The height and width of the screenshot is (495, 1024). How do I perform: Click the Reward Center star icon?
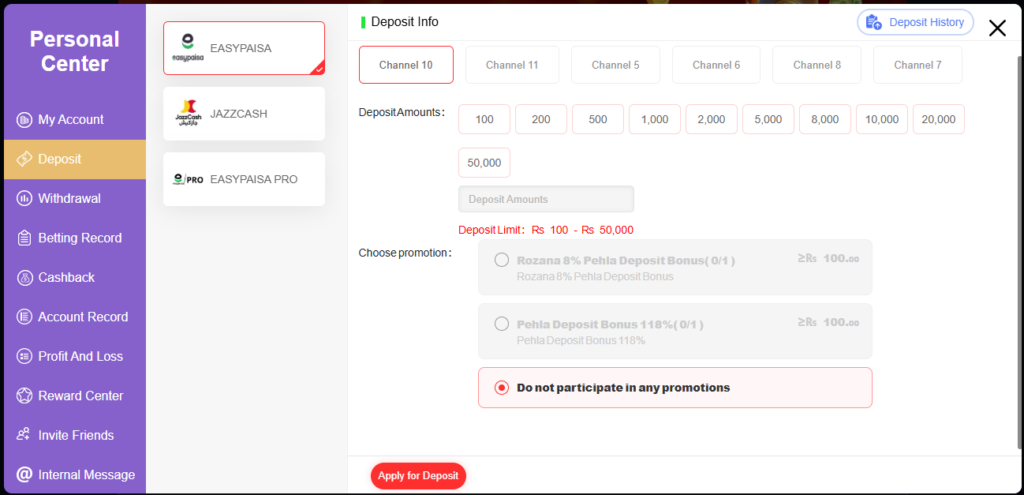coord(24,396)
